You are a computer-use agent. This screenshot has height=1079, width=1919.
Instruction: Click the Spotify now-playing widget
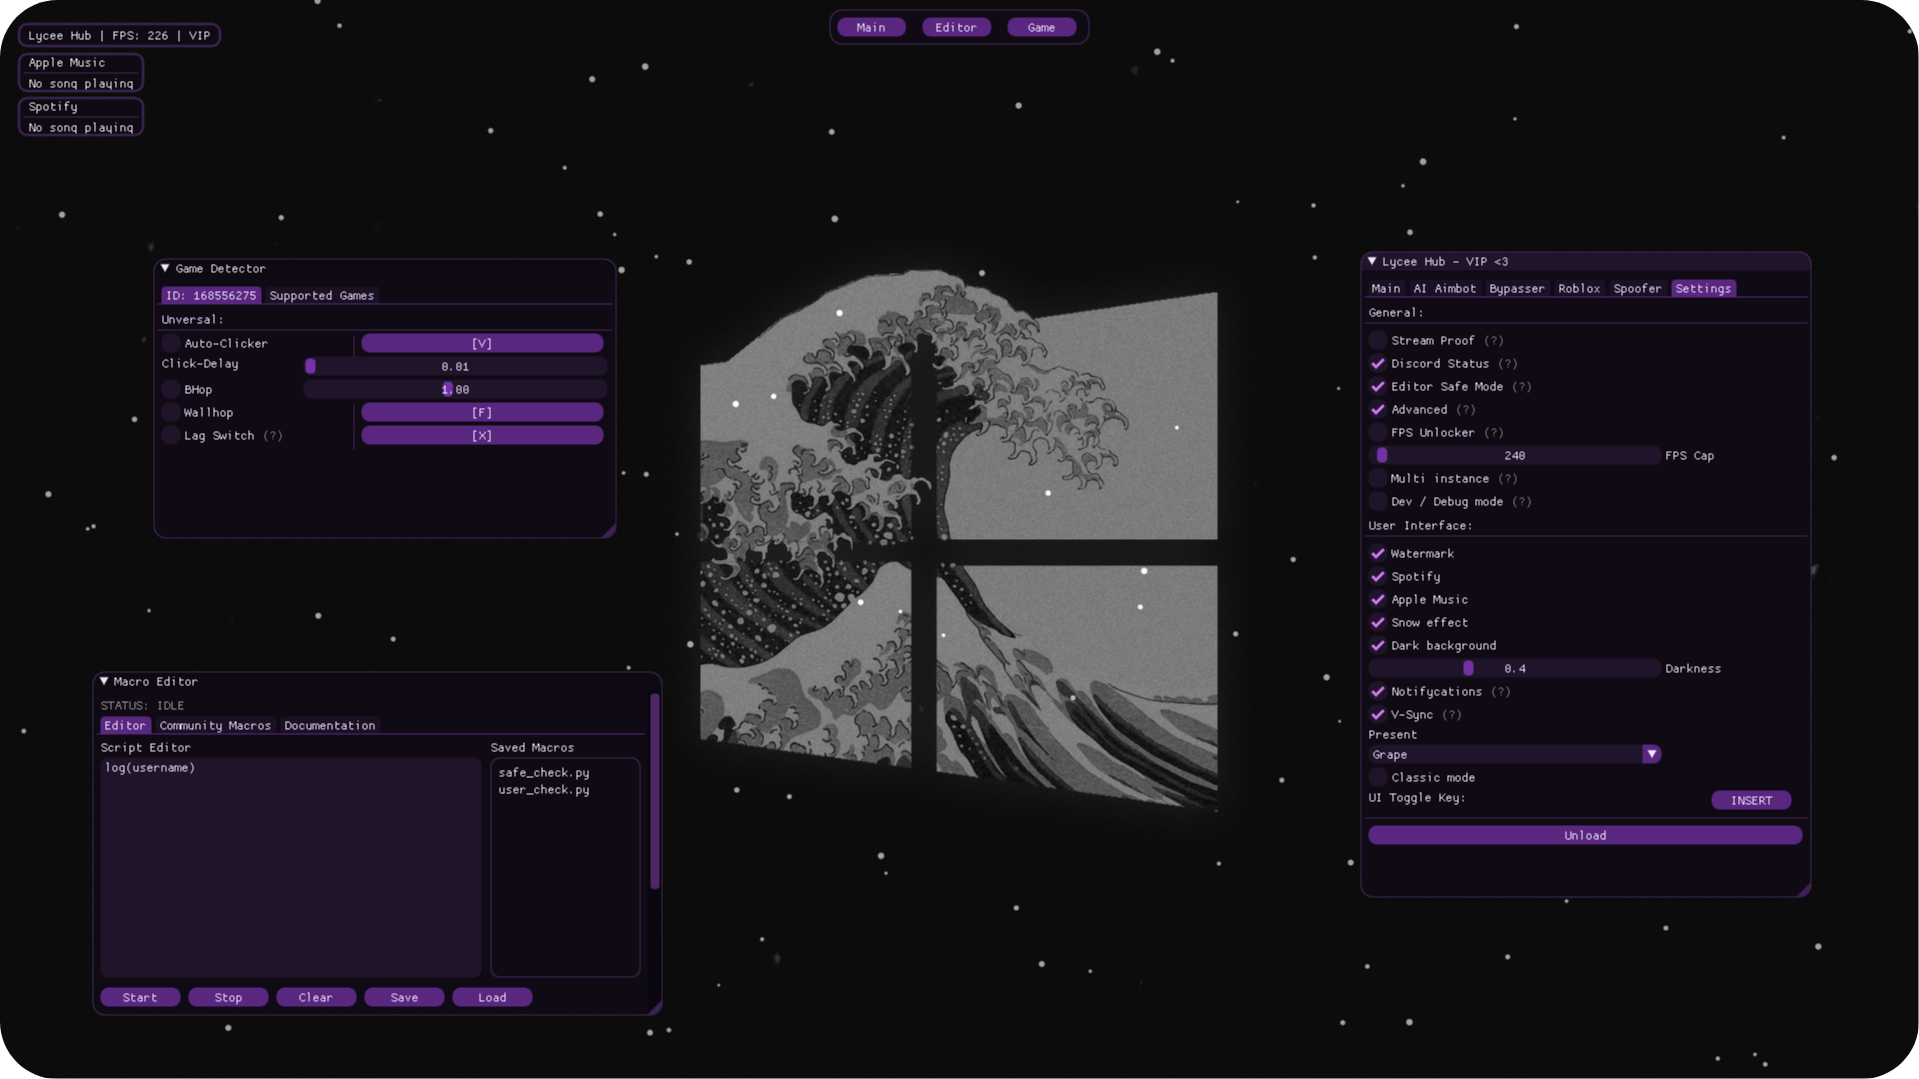point(81,117)
